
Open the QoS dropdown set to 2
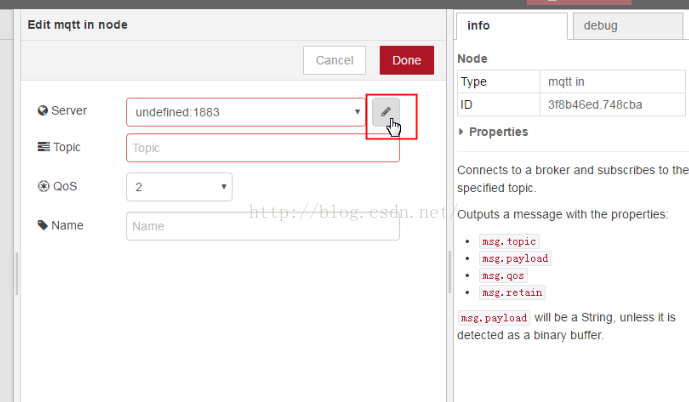pyautogui.click(x=179, y=187)
